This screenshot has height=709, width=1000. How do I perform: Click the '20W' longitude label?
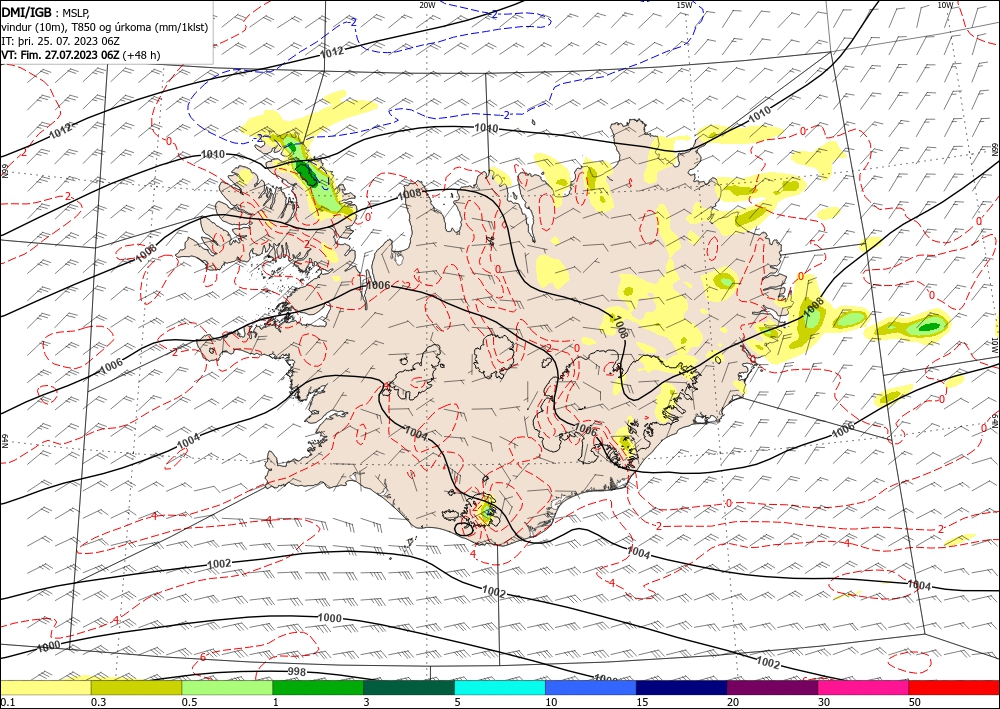(x=427, y=5)
